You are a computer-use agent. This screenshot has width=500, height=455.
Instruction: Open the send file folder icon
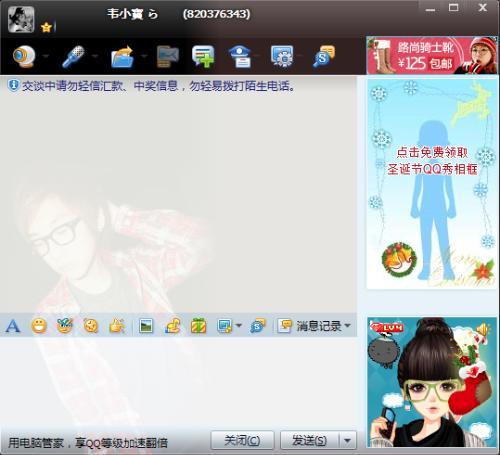click(x=122, y=56)
